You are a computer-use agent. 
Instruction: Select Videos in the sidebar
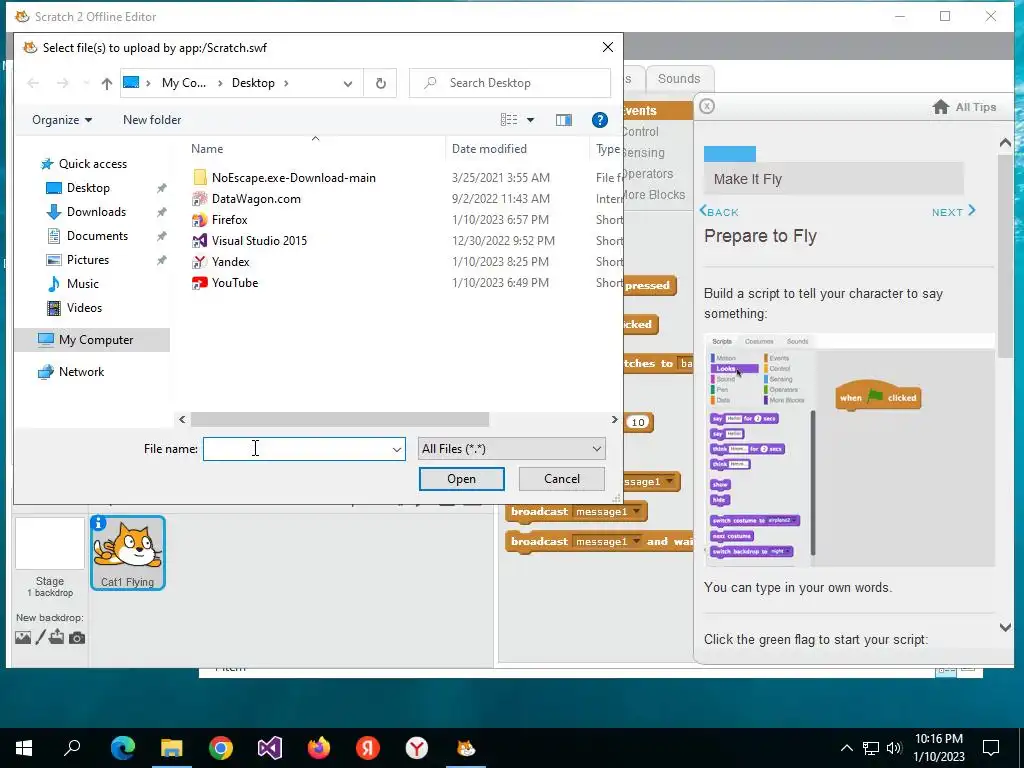pyautogui.click(x=84, y=308)
